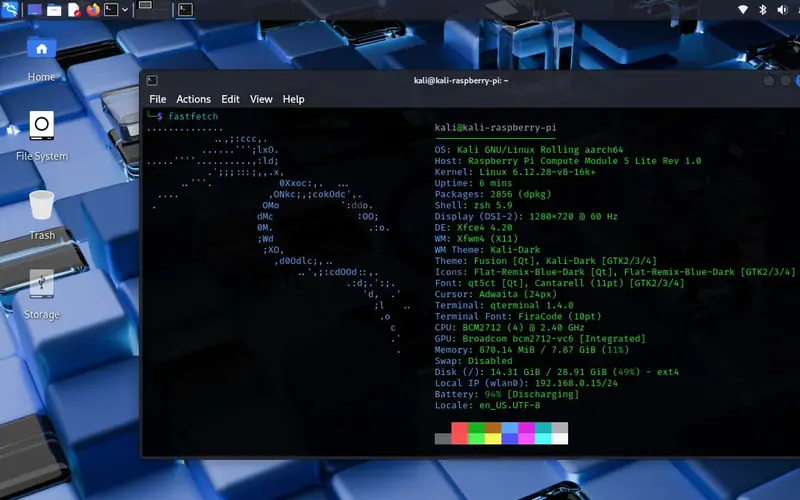The image size is (800, 500).
Task: Maximize the terminal window
Action: (x=786, y=81)
